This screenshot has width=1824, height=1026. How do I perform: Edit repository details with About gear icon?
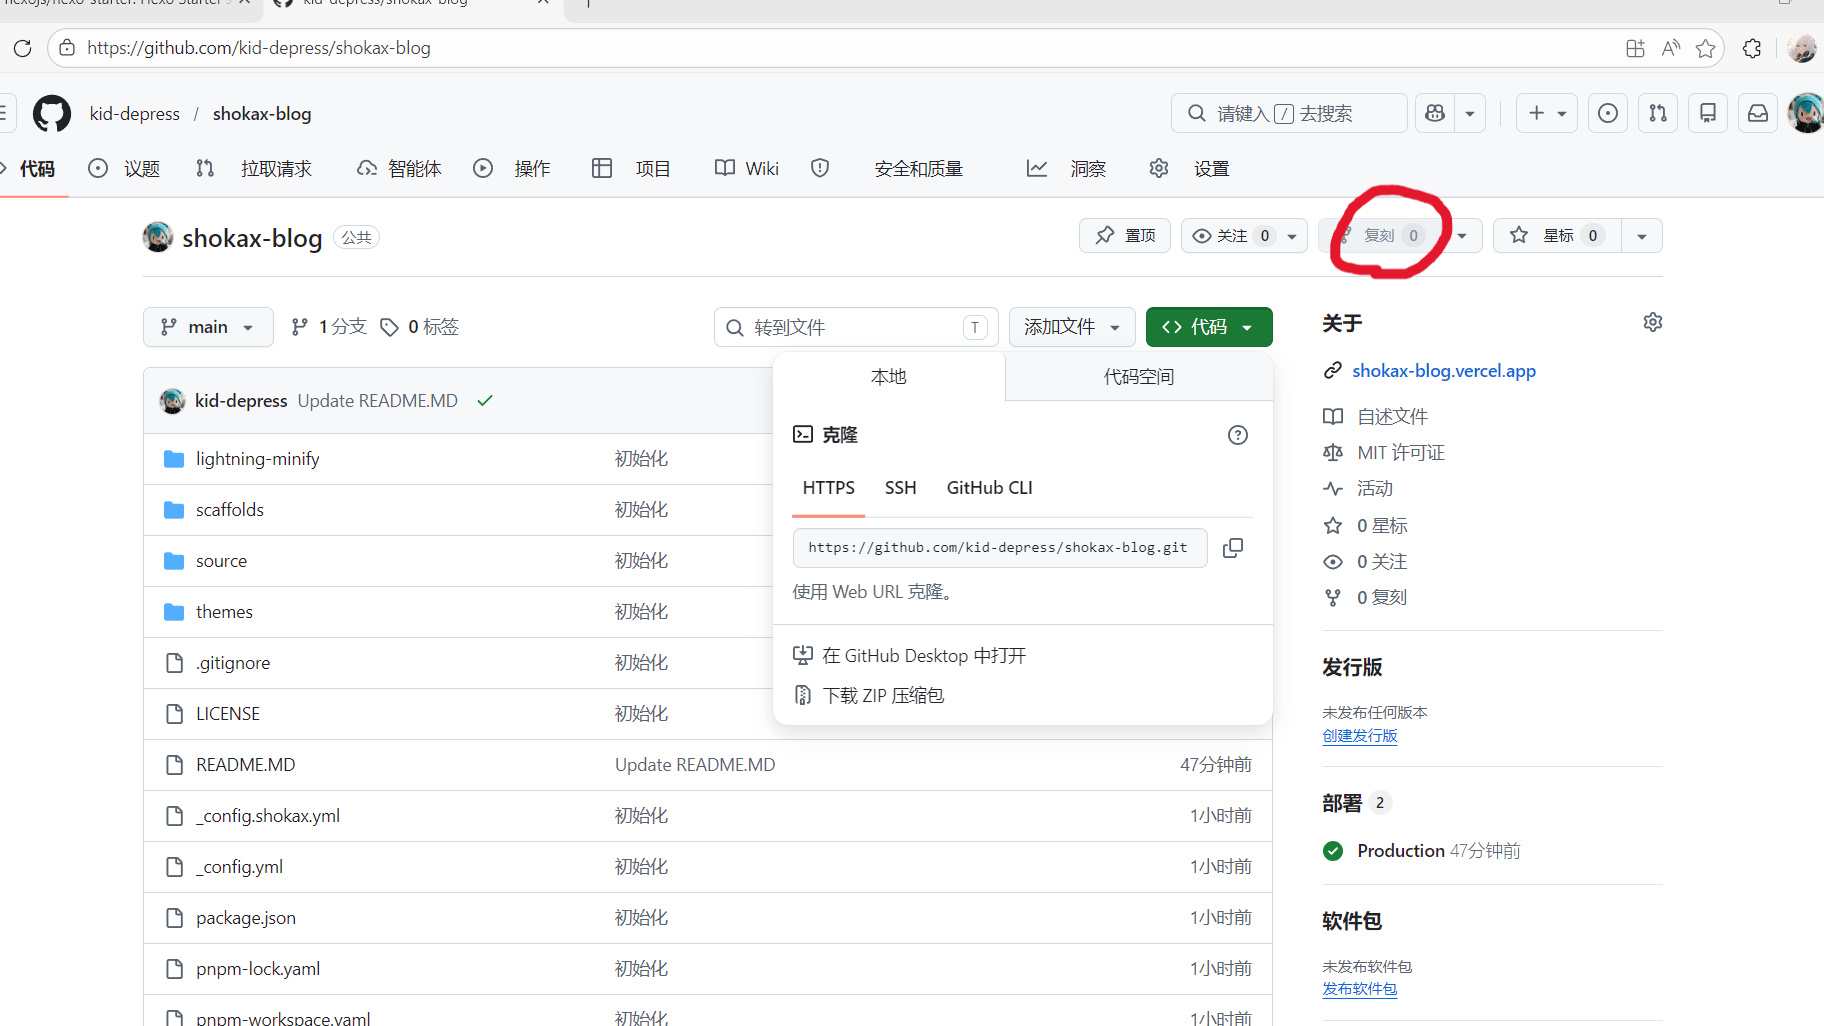pyautogui.click(x=1653, y=322)
